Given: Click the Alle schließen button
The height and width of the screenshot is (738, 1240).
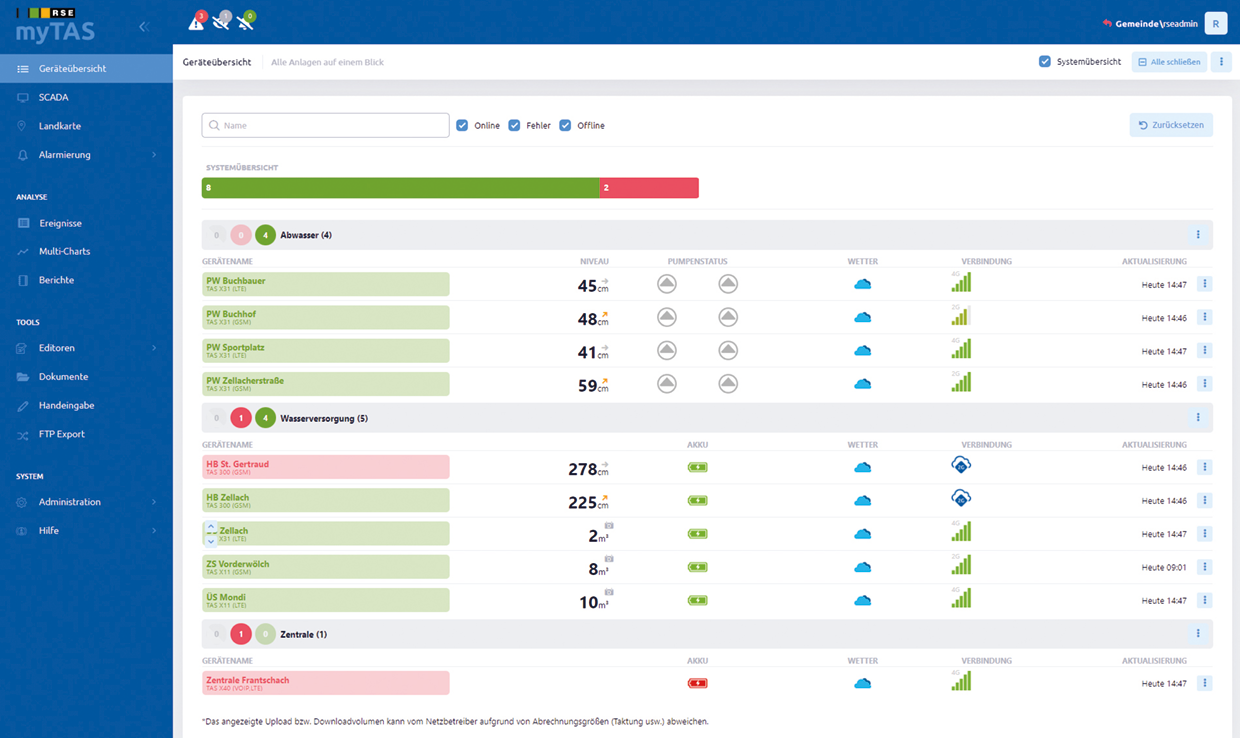Looking at the screenshot, I should 1169,61.
